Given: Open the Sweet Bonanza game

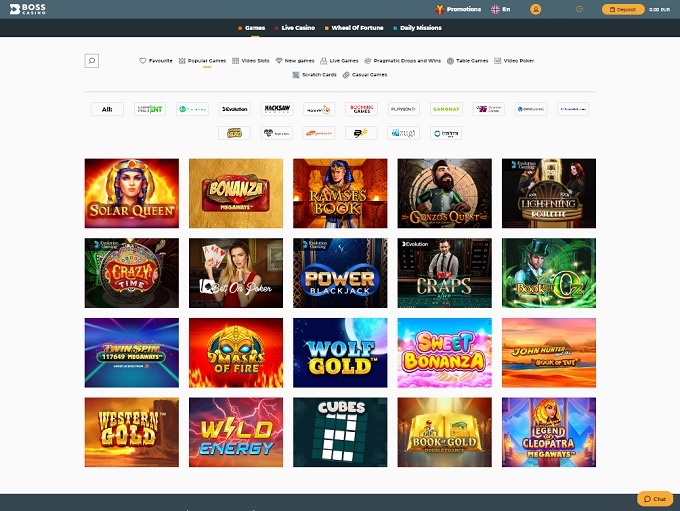Looking at the screenshot, I should [445, 353].
